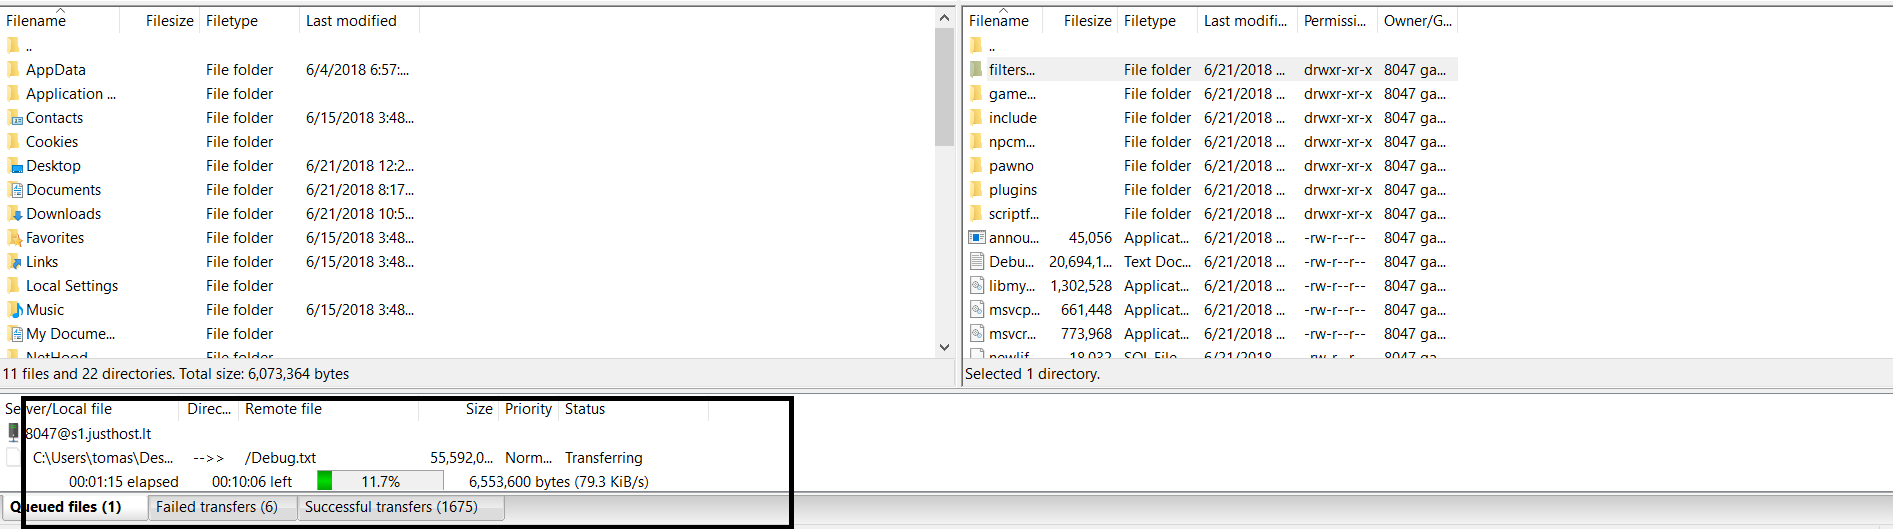This screenshot has height=529, width=1893.
Task: Sort local files by Filetype column
Action: point(249,21)
